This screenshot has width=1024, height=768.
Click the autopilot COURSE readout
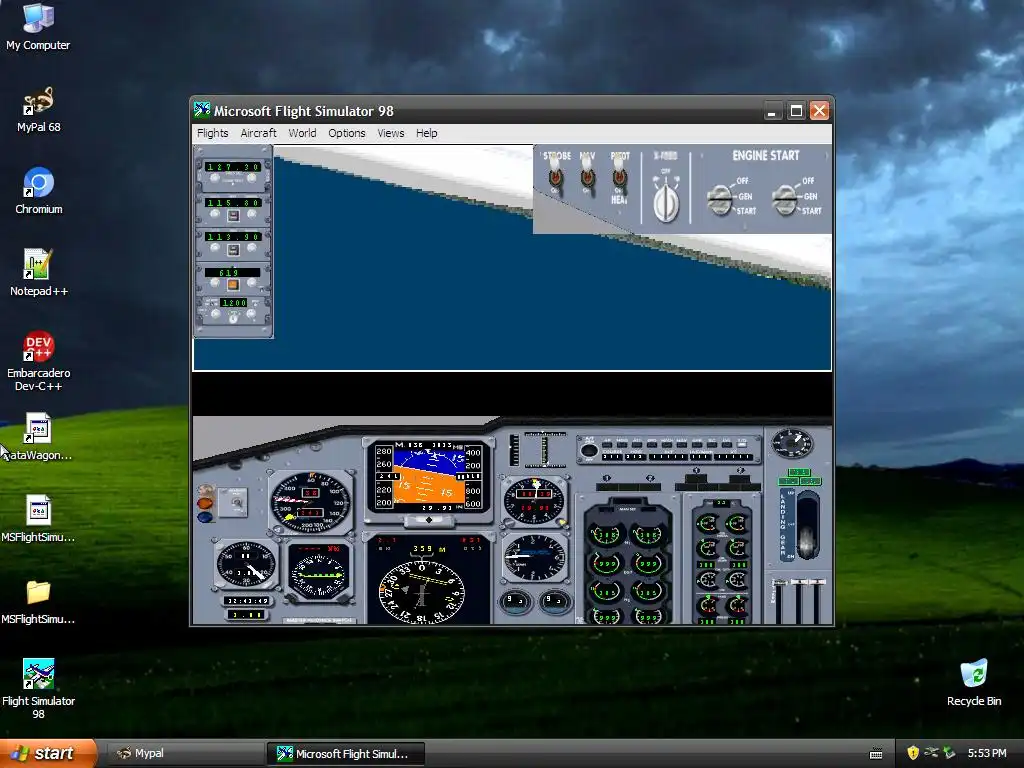[x=611, y=456]
